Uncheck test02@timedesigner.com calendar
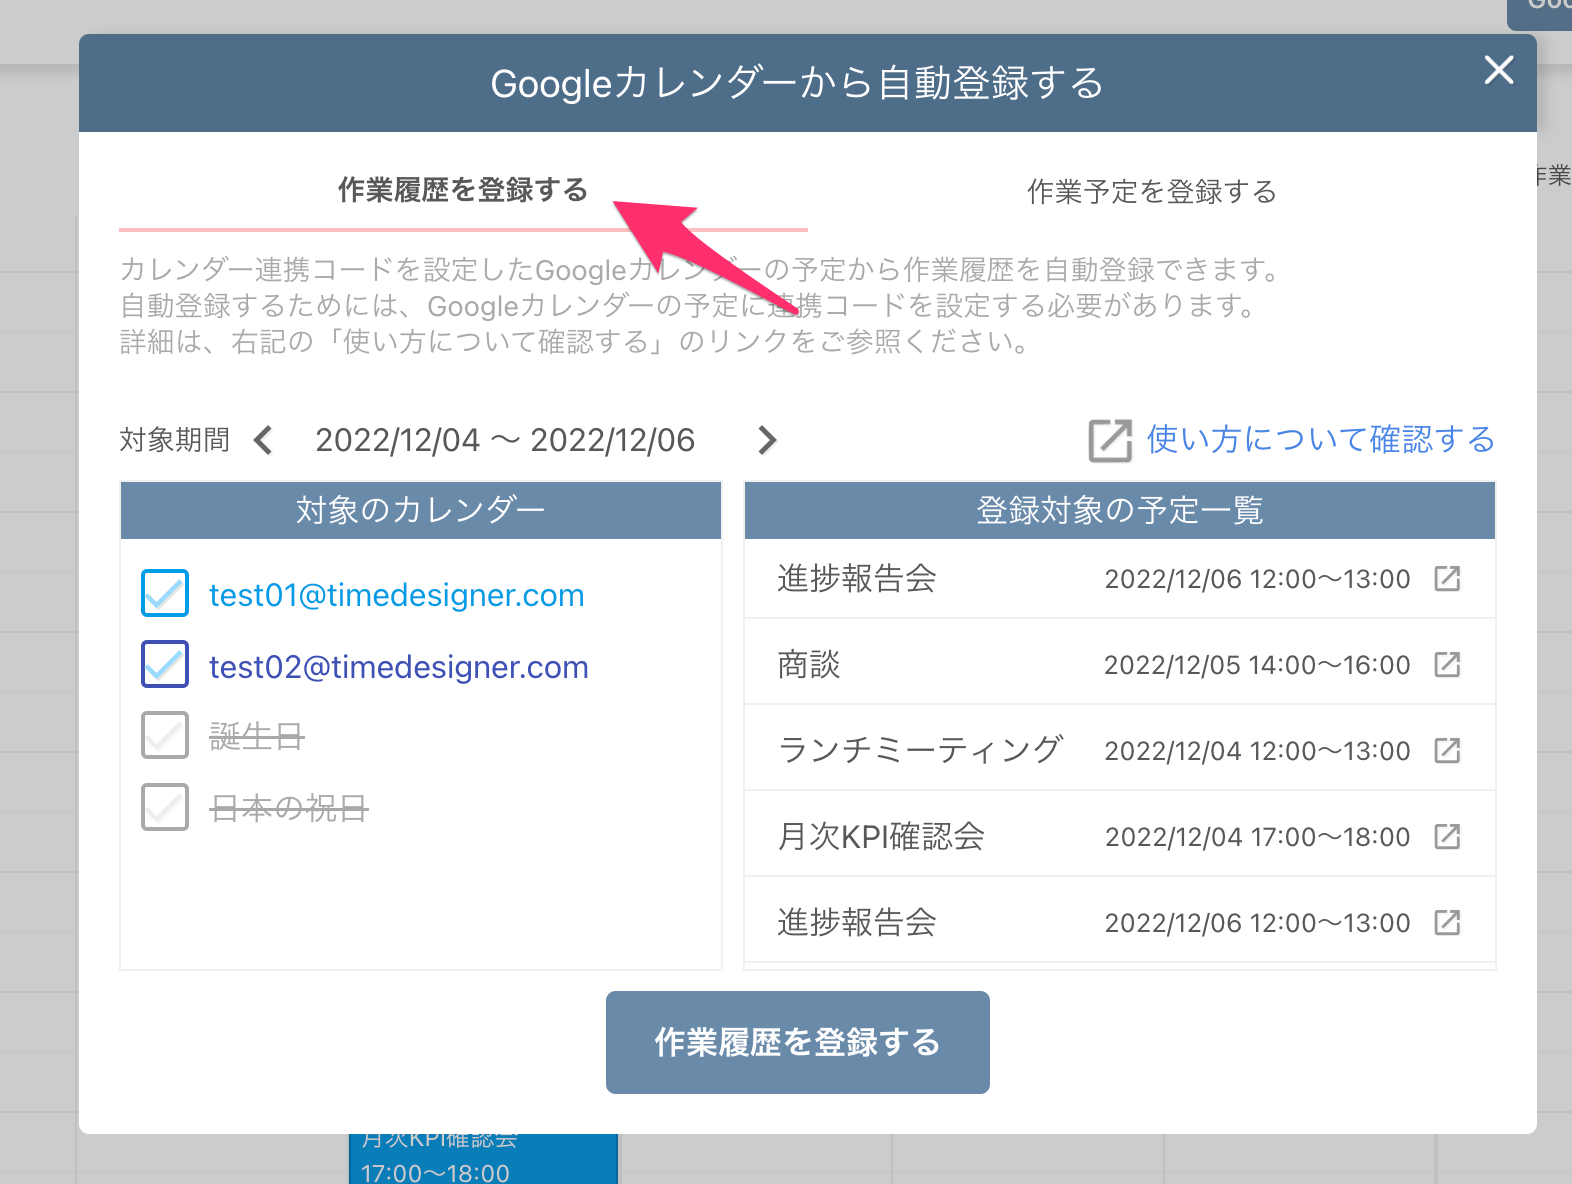The image size is (1572, 1184). (x=165, y=664)
